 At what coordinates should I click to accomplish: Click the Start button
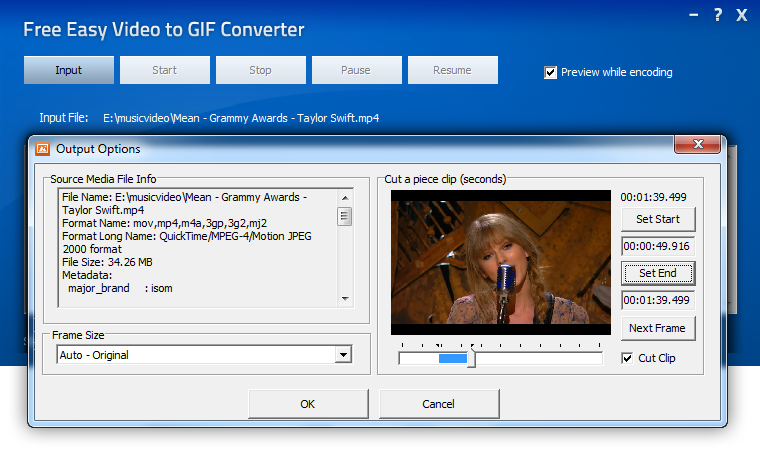coord(165,70)
